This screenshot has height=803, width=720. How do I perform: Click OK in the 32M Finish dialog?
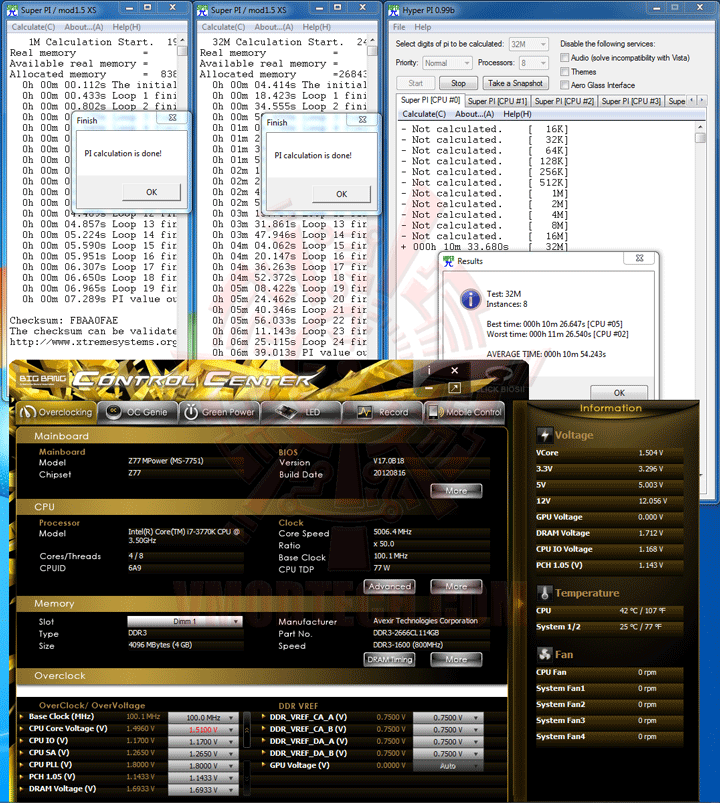point(342,194)
